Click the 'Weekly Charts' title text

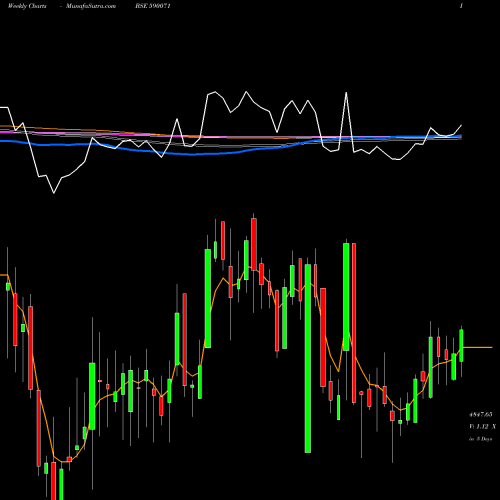pyautogui.click(x=27, y=6)
